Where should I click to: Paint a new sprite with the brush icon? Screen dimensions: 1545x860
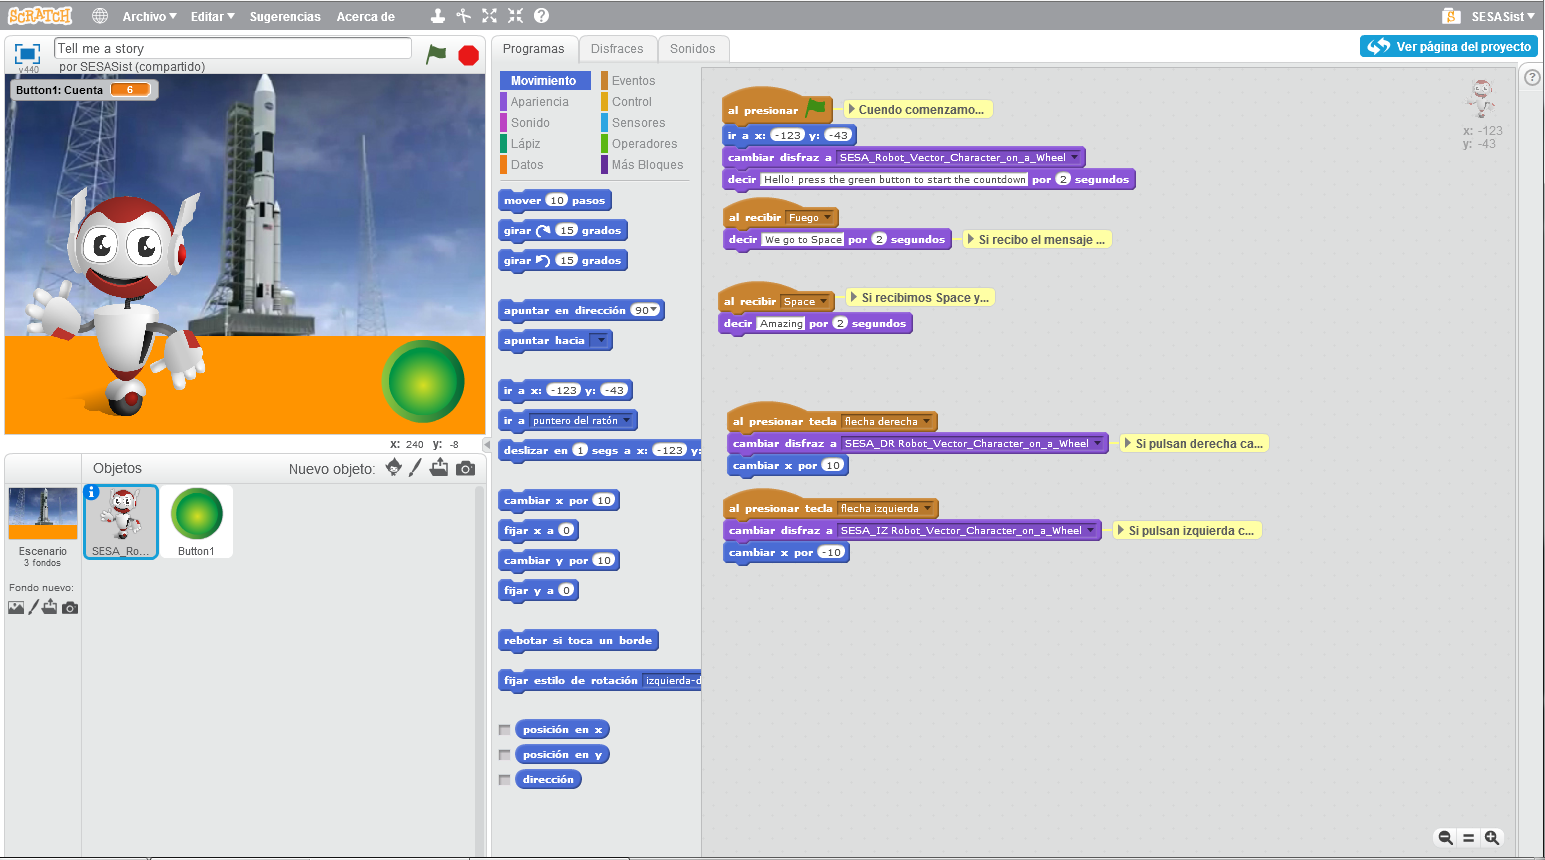(416, 467)
